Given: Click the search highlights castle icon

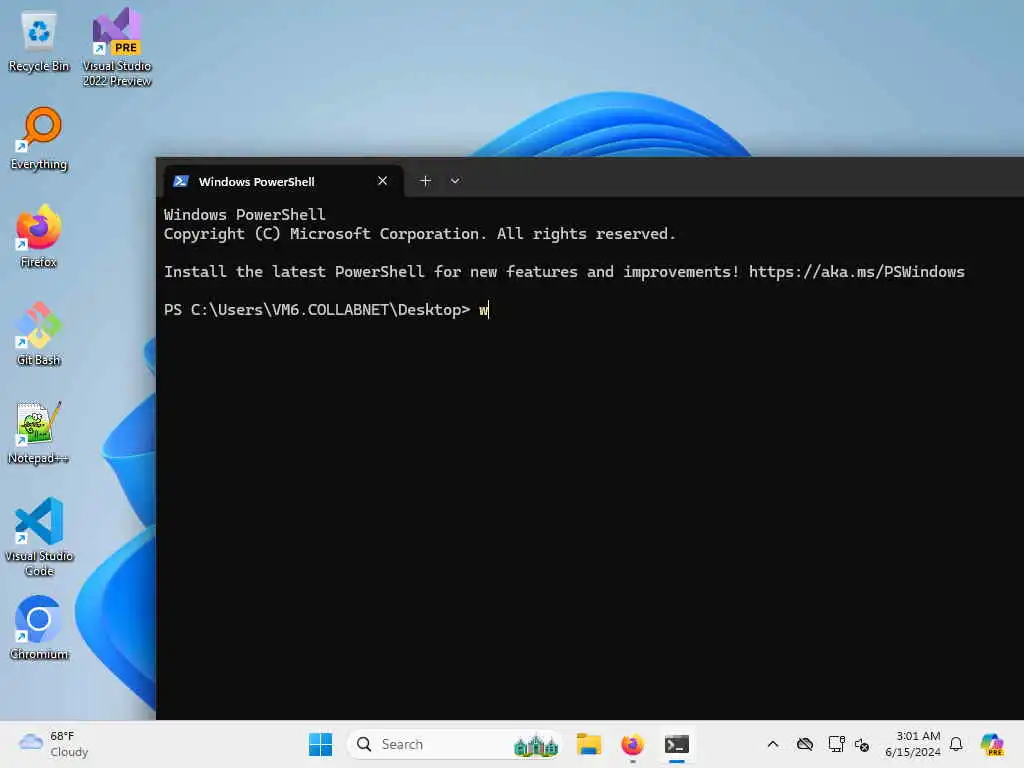Looking at the screenshot, I should [536, 744].
